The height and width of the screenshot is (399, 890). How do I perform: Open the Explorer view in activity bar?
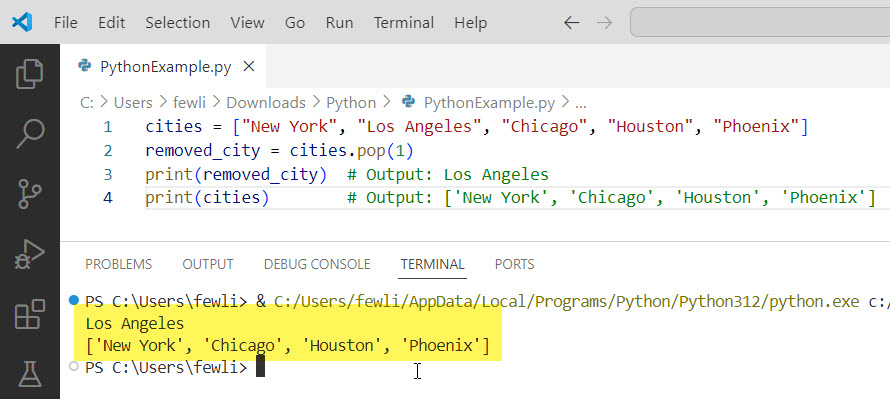(x=30, y=74)
